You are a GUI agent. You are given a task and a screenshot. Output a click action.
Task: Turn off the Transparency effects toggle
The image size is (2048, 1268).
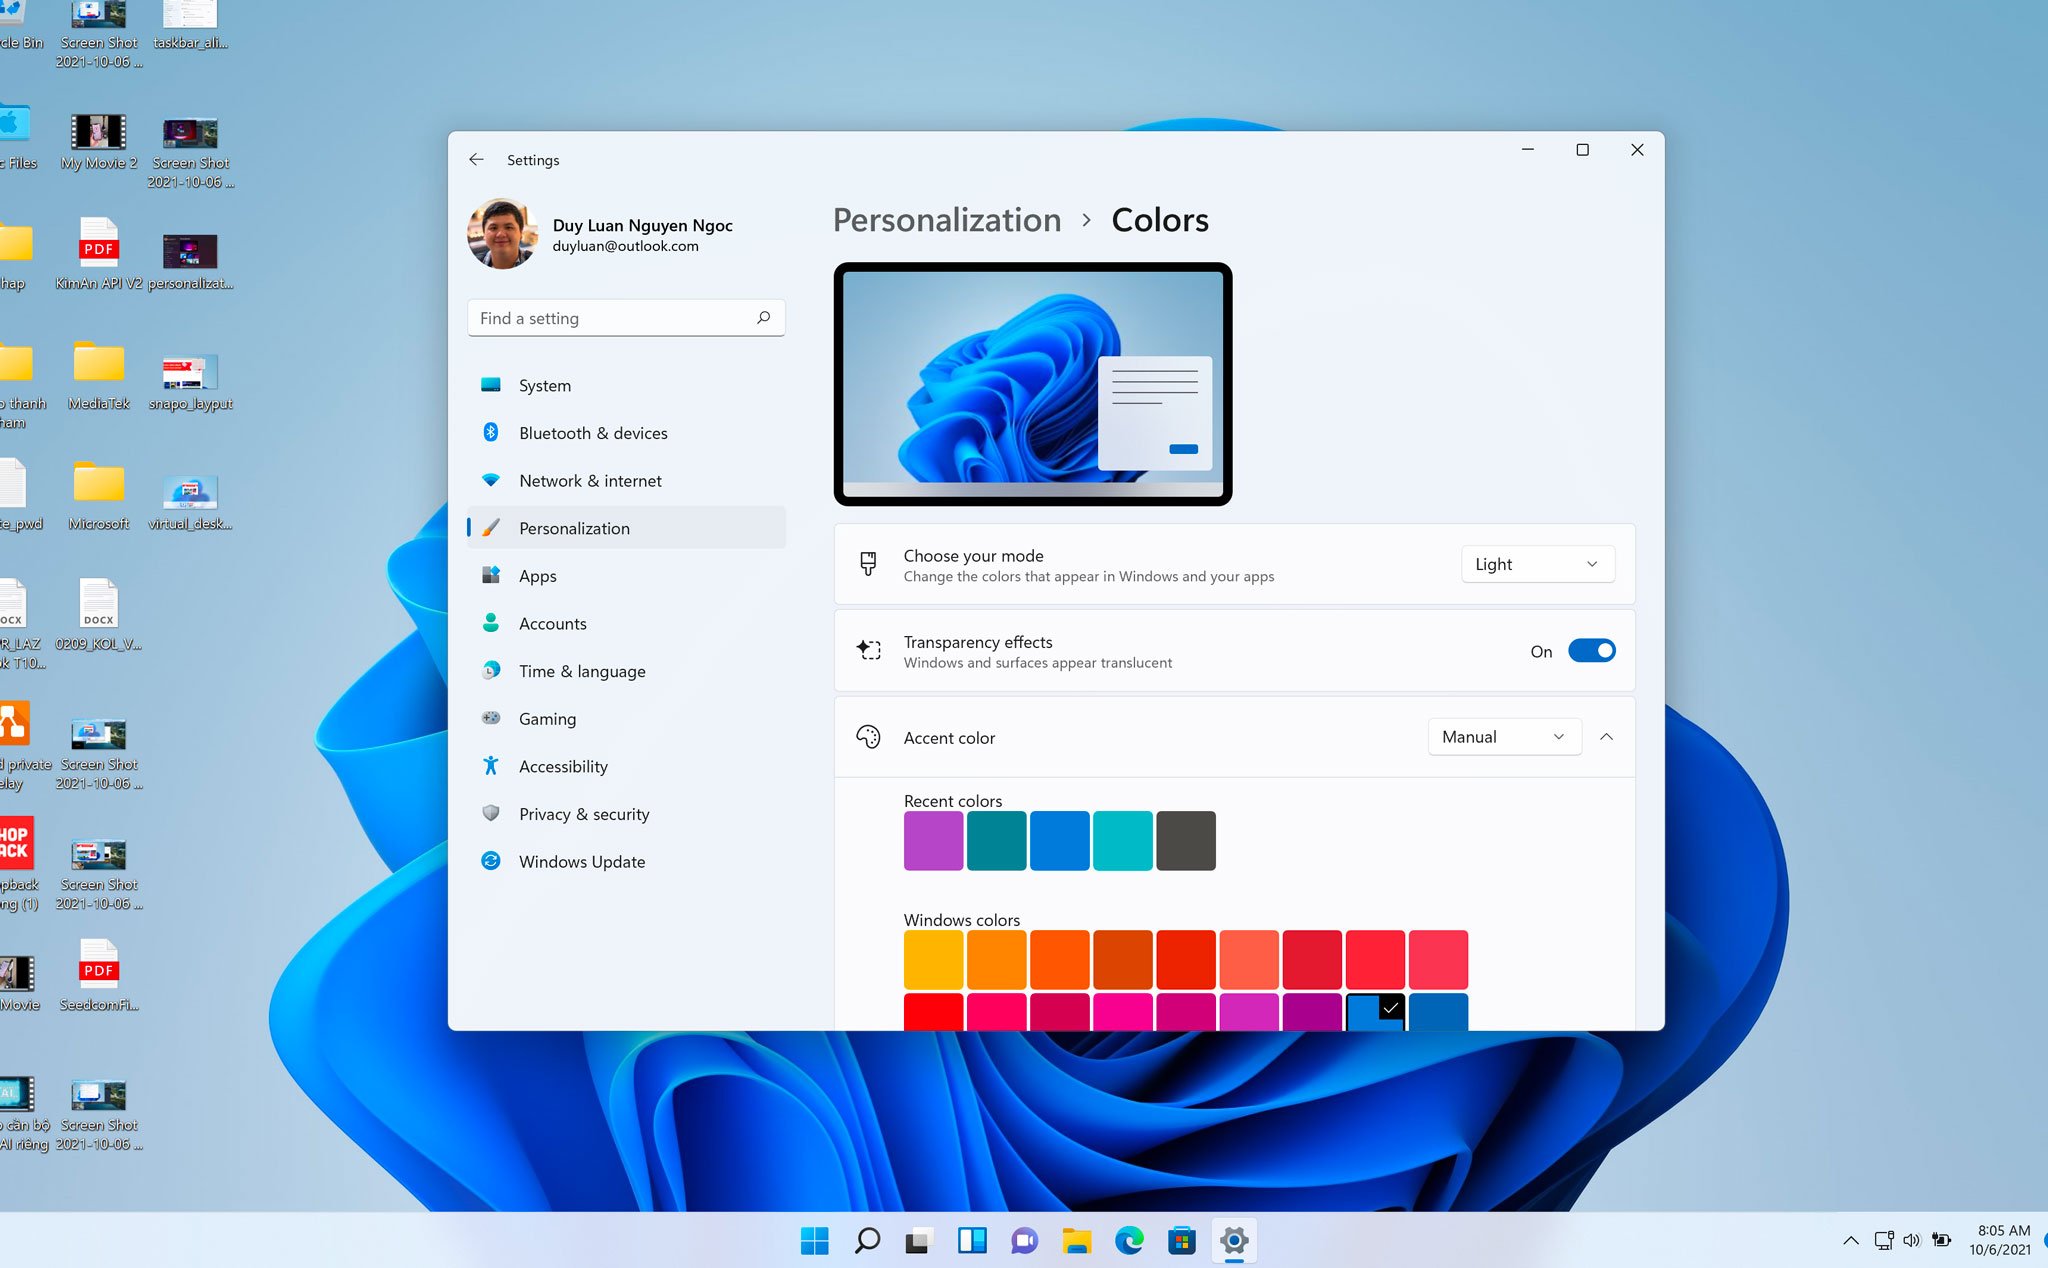tap(1591, 650)
